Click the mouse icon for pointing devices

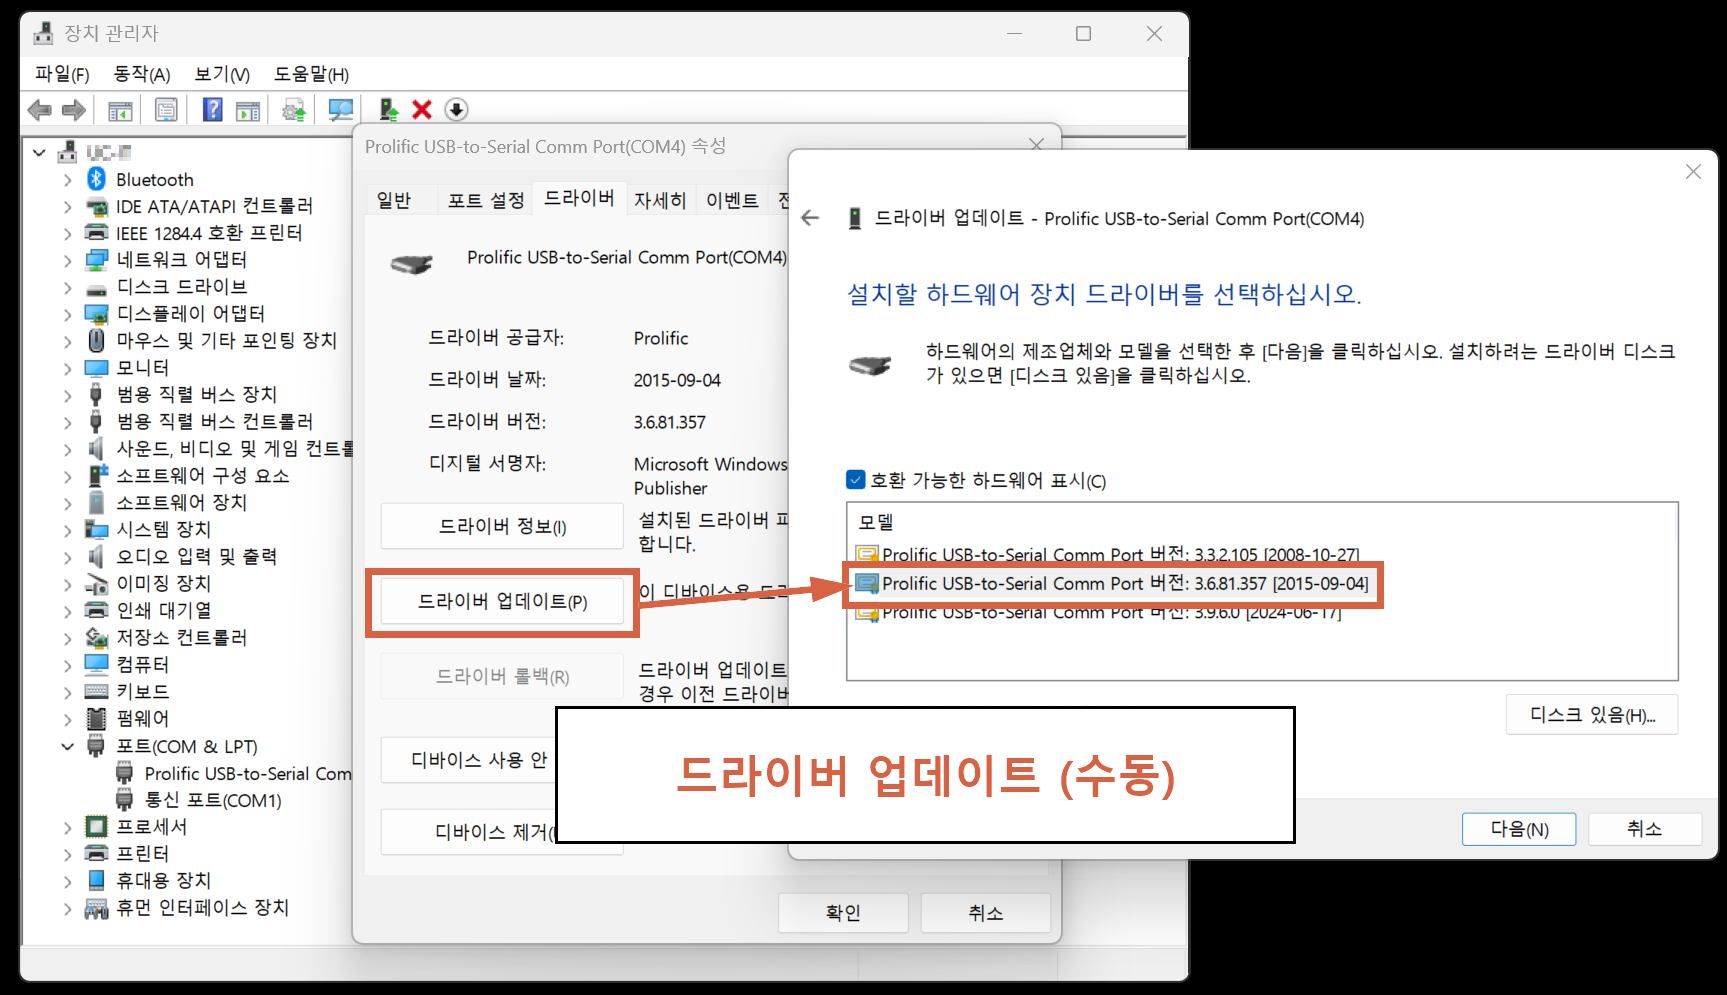pyautogui.click(x=97, y=340)
